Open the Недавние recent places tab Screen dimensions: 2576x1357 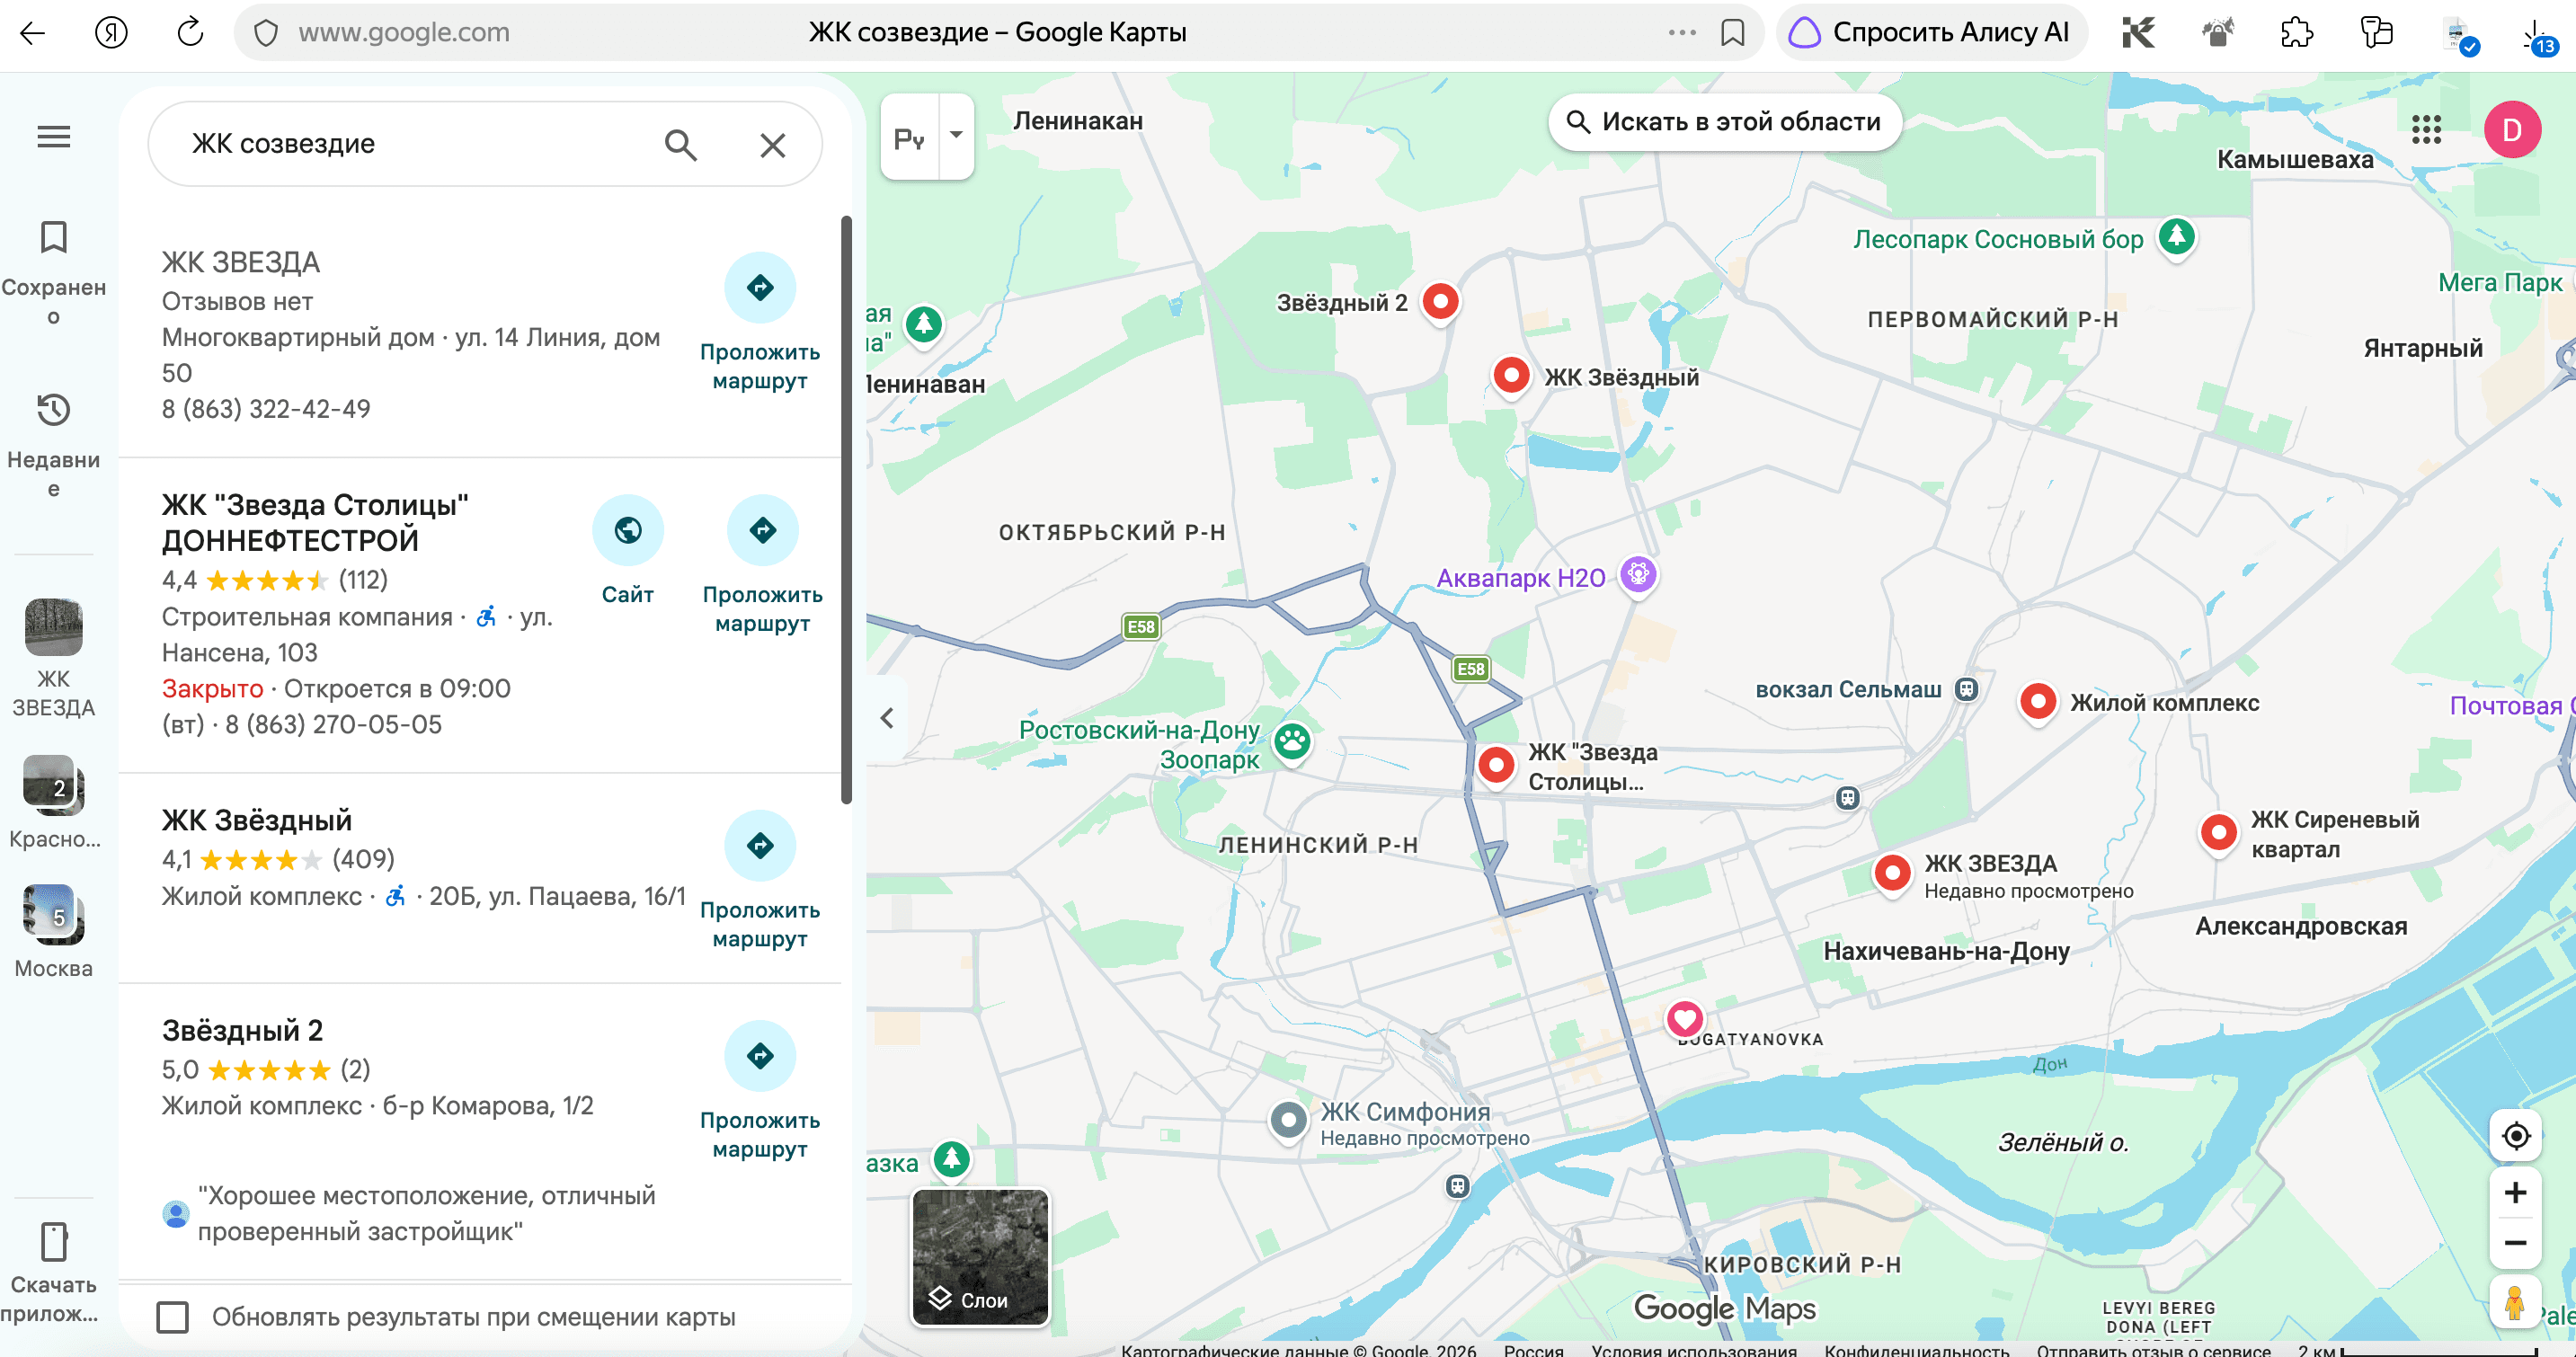click(x=54, y=446)
